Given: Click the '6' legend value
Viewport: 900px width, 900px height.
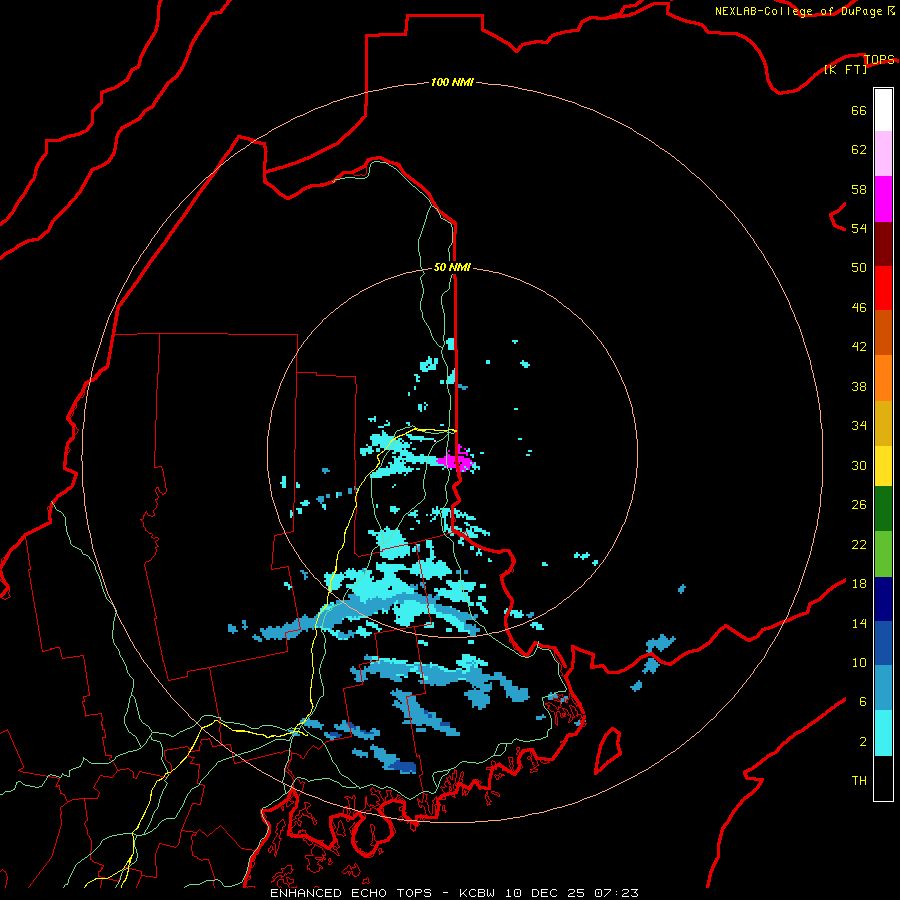Looking at the screenshot, I should 863,701.
